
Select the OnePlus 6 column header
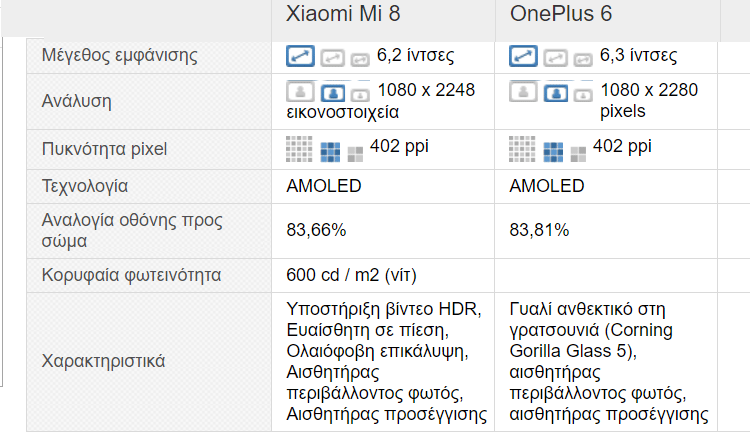point(561,13)
